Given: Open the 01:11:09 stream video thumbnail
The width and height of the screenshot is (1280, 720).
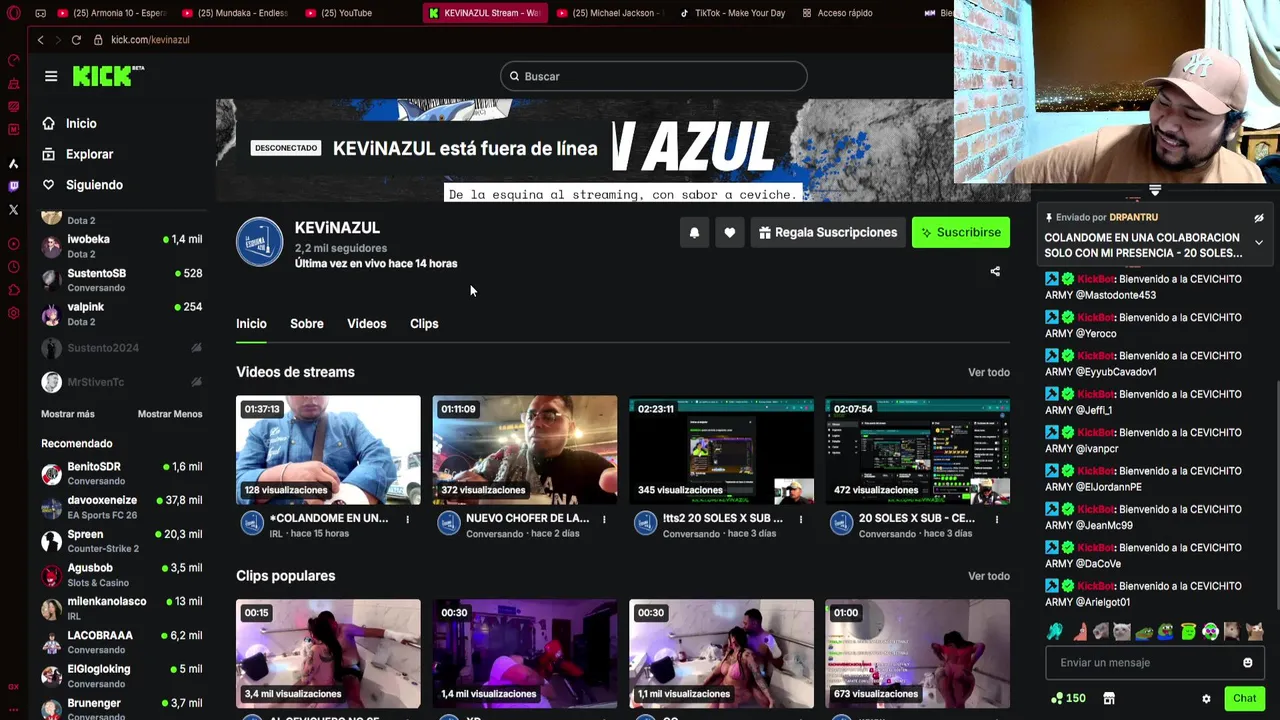Looking at the screenshot, I should 525,450.
